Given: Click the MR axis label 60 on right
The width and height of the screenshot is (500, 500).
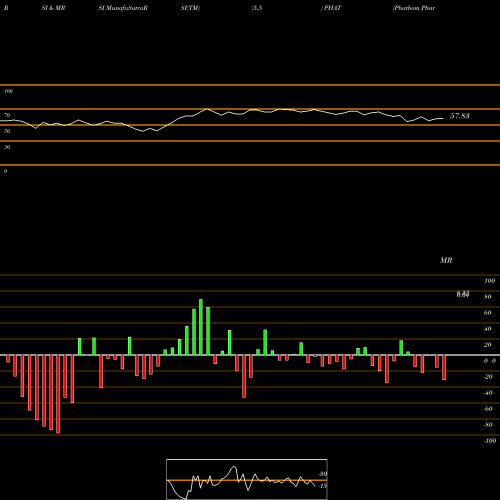Looking at the screenshot, I should pyautogui.click(x=488, y=313).
